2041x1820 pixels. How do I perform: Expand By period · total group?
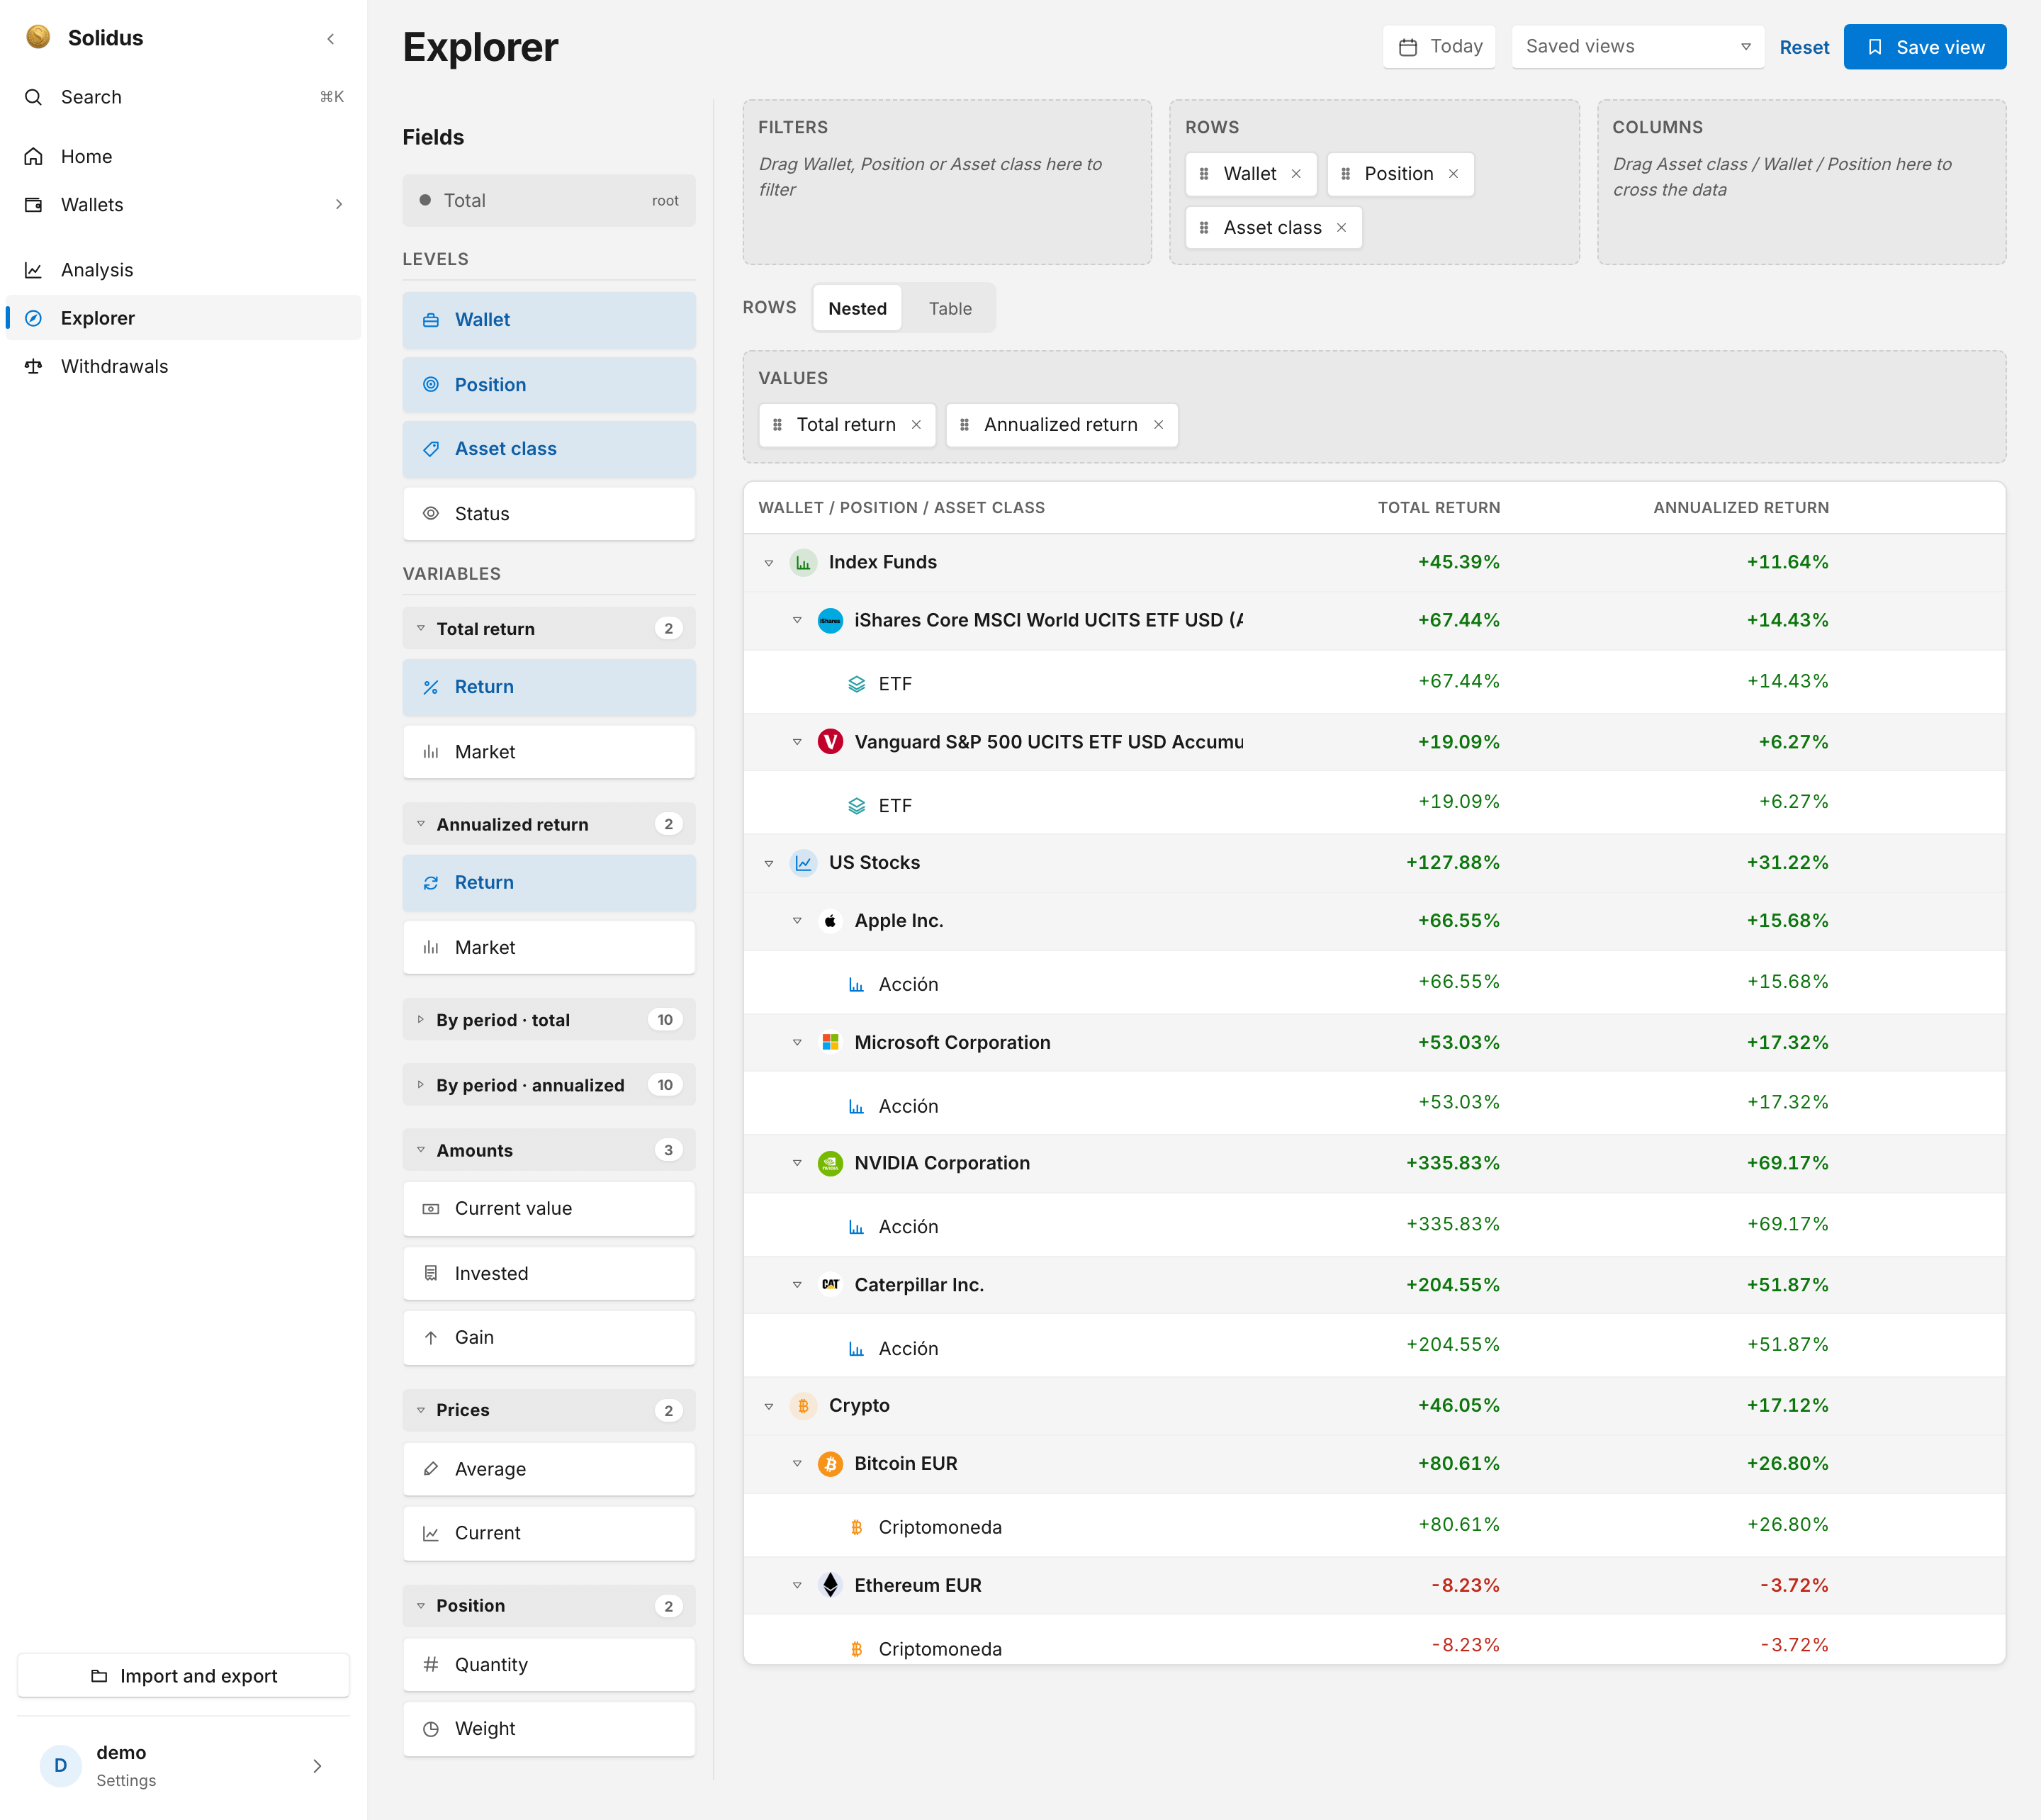(x=548, y=1020)
